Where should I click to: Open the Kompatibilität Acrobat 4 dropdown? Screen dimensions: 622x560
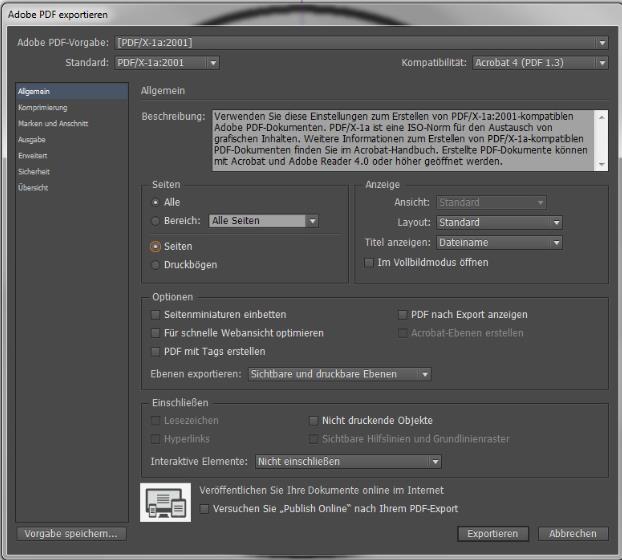coord(540,63)
